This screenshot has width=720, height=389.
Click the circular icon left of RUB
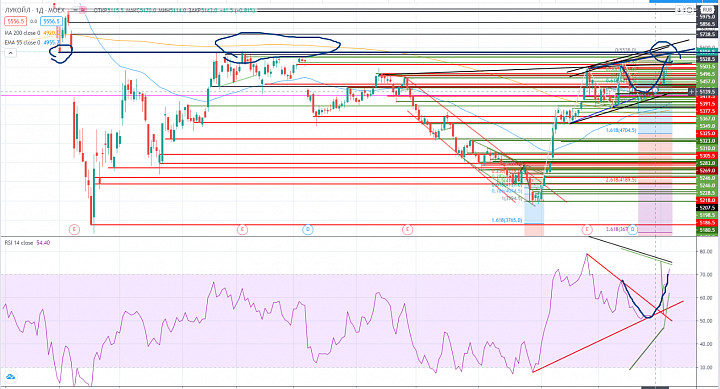point(689,10)
